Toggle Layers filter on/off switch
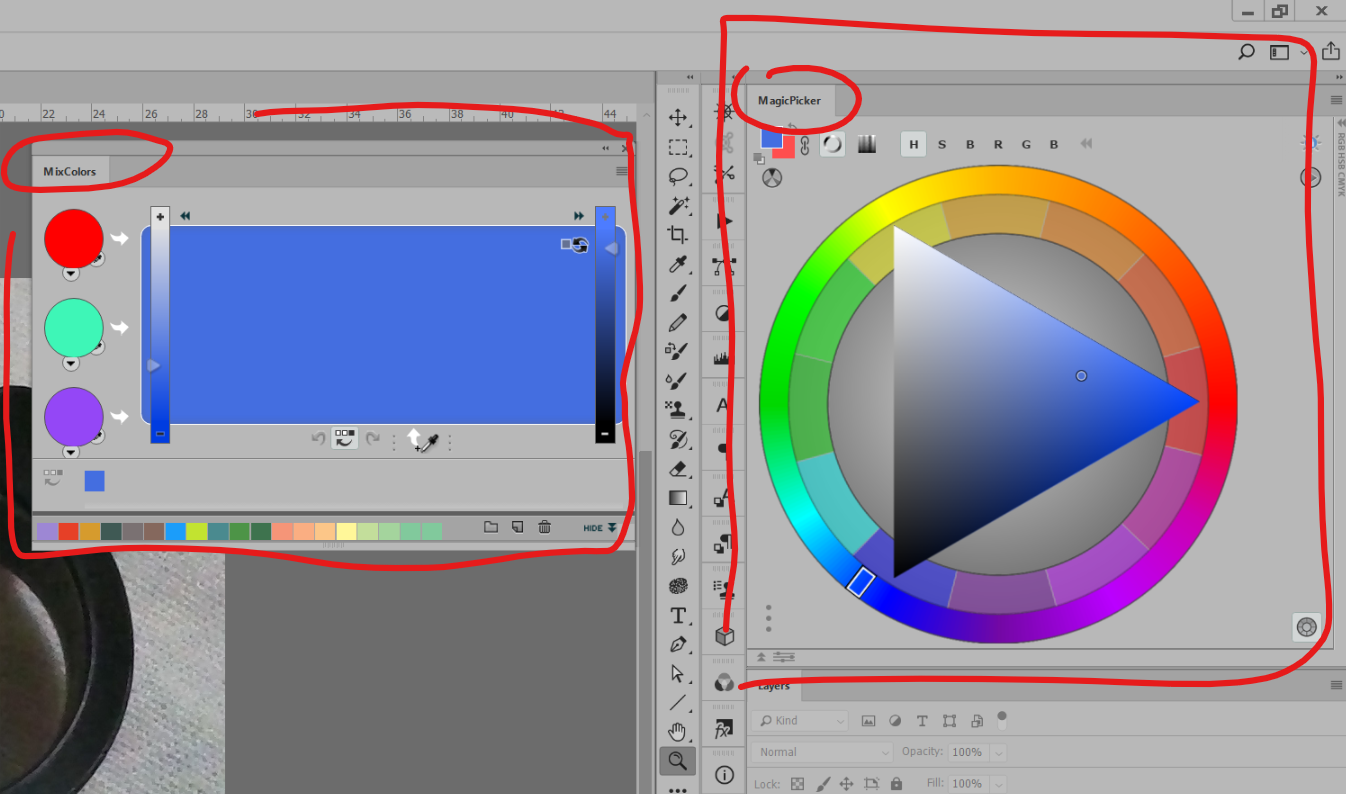The image size is (1346, 794). coord(1002,719)
